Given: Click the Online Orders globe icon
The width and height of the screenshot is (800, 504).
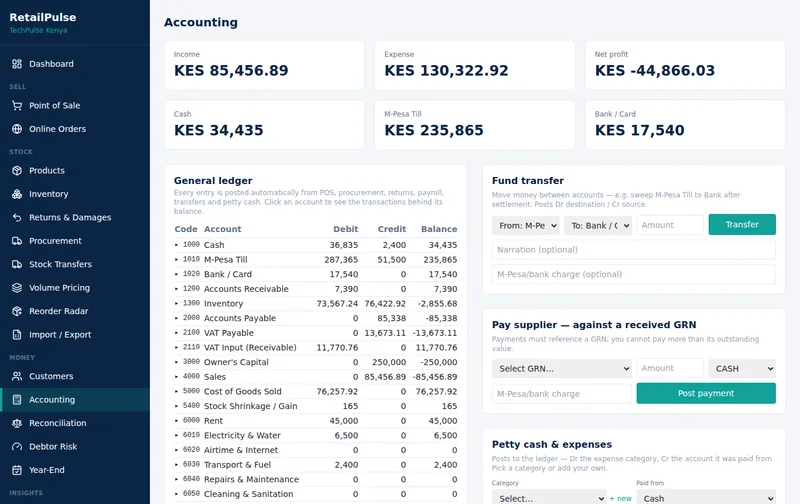Looking at the screenshot, I should (17, 129).
